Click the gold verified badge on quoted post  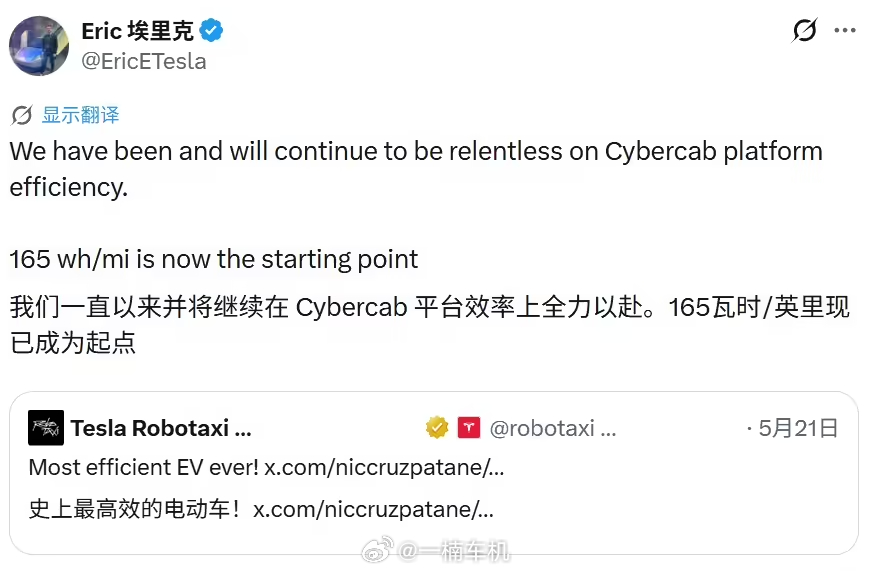437,428
